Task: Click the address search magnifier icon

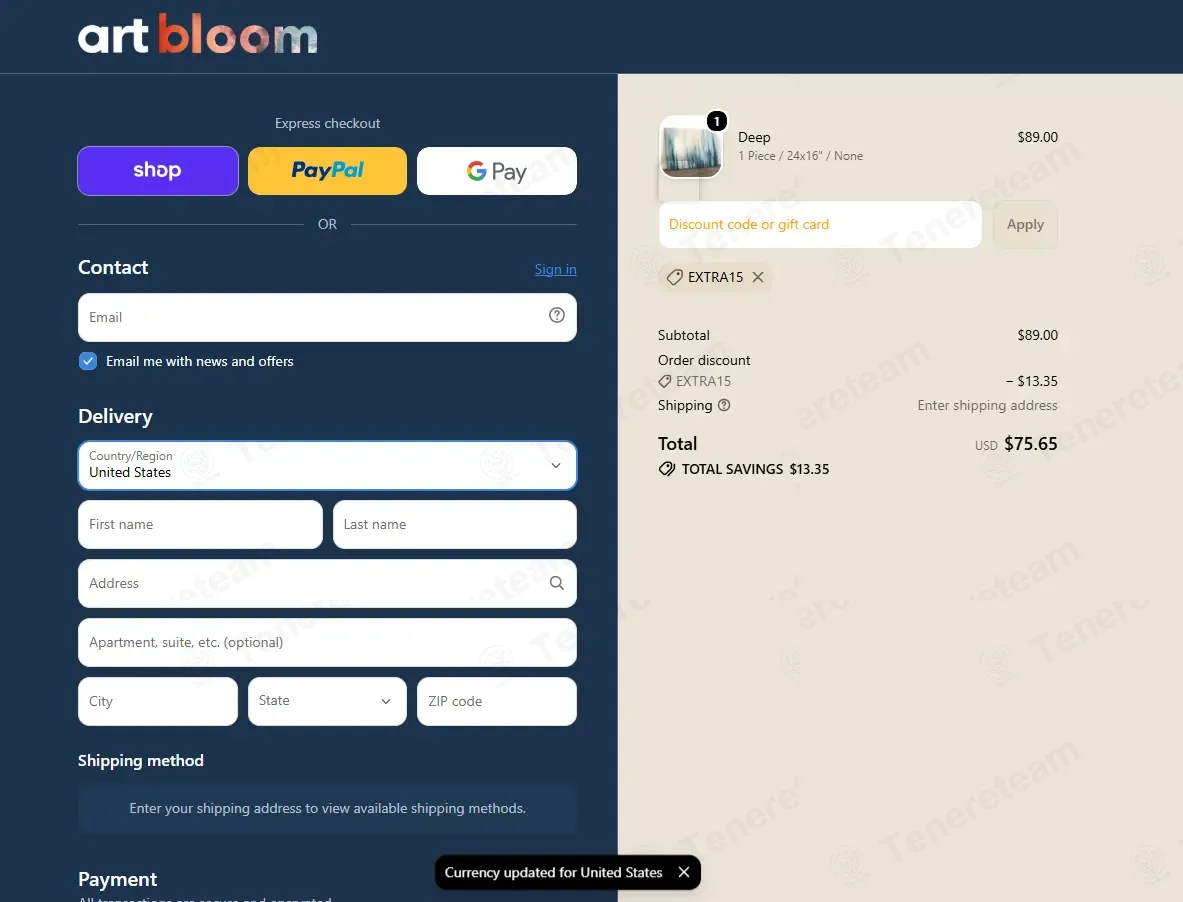Action: pyautogui.click(x=557, y=583)
